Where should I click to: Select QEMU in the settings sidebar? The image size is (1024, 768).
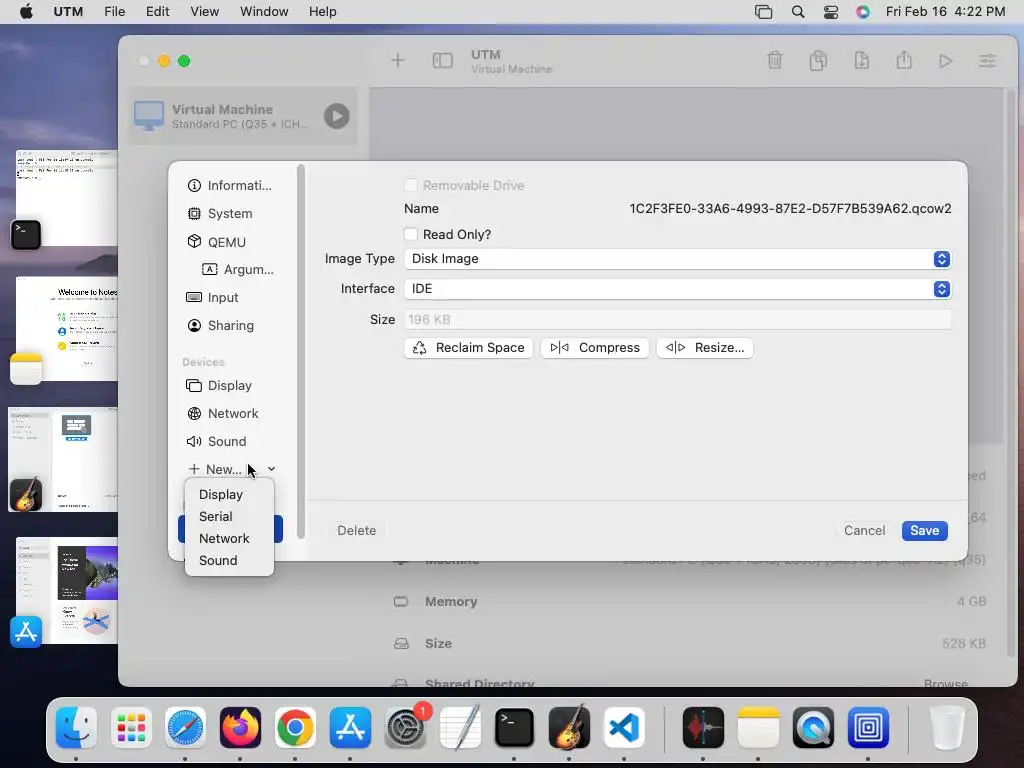[x=217, y=242]
